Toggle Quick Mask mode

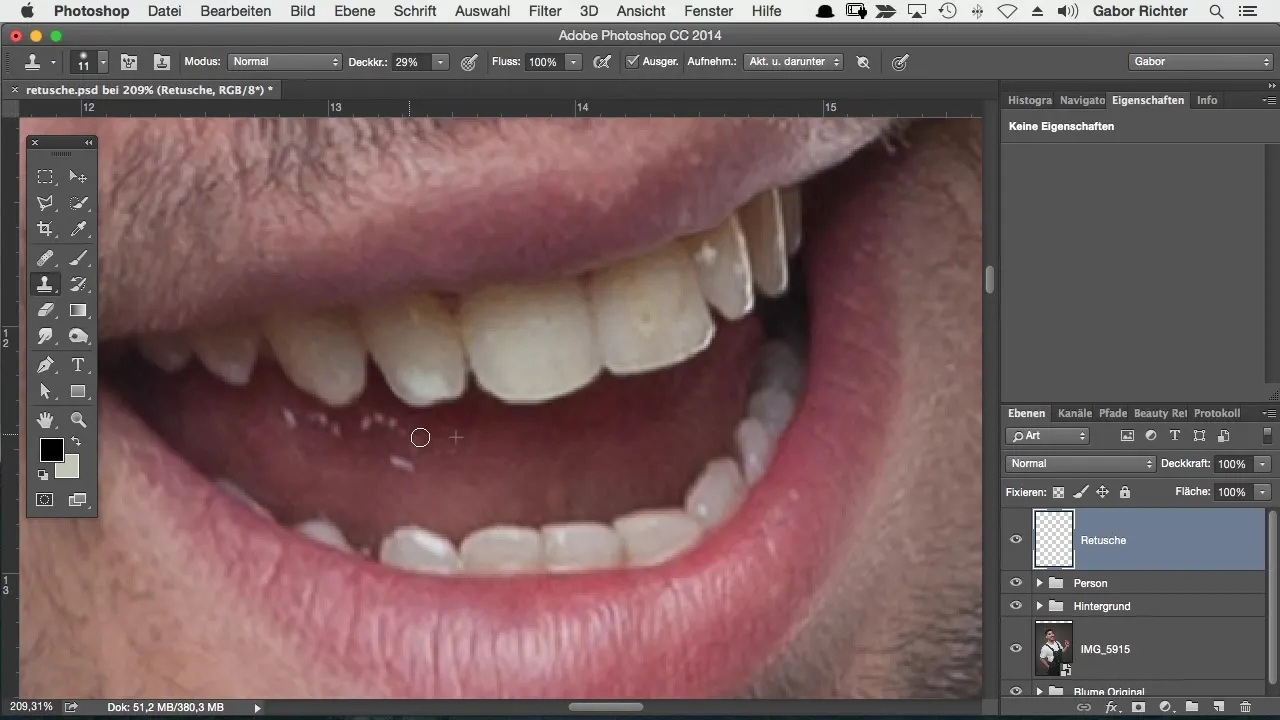(45, 499)
